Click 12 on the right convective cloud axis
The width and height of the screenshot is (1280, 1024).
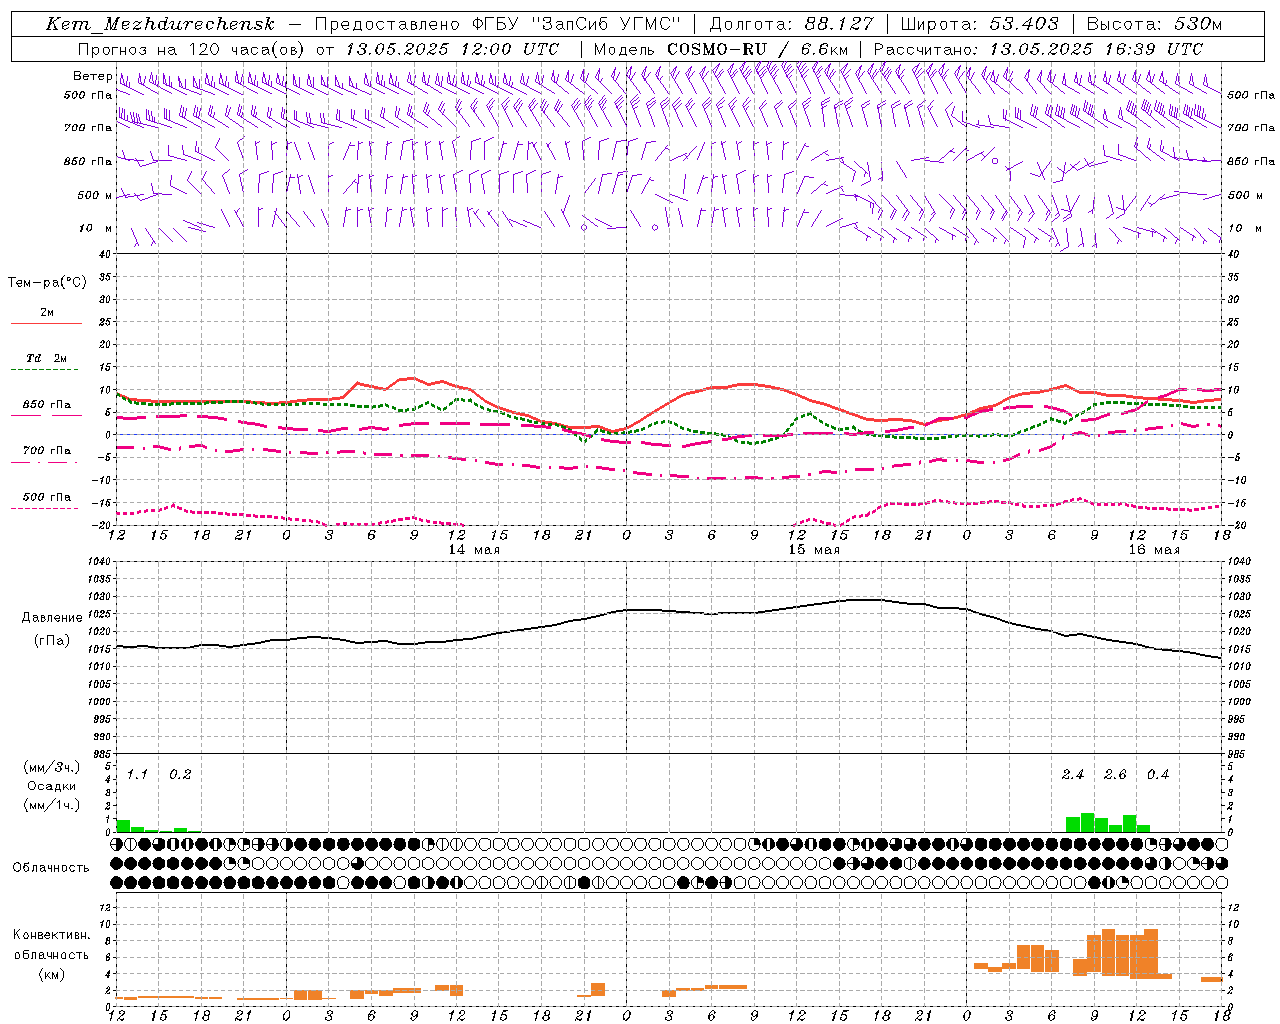(1234, 907)
